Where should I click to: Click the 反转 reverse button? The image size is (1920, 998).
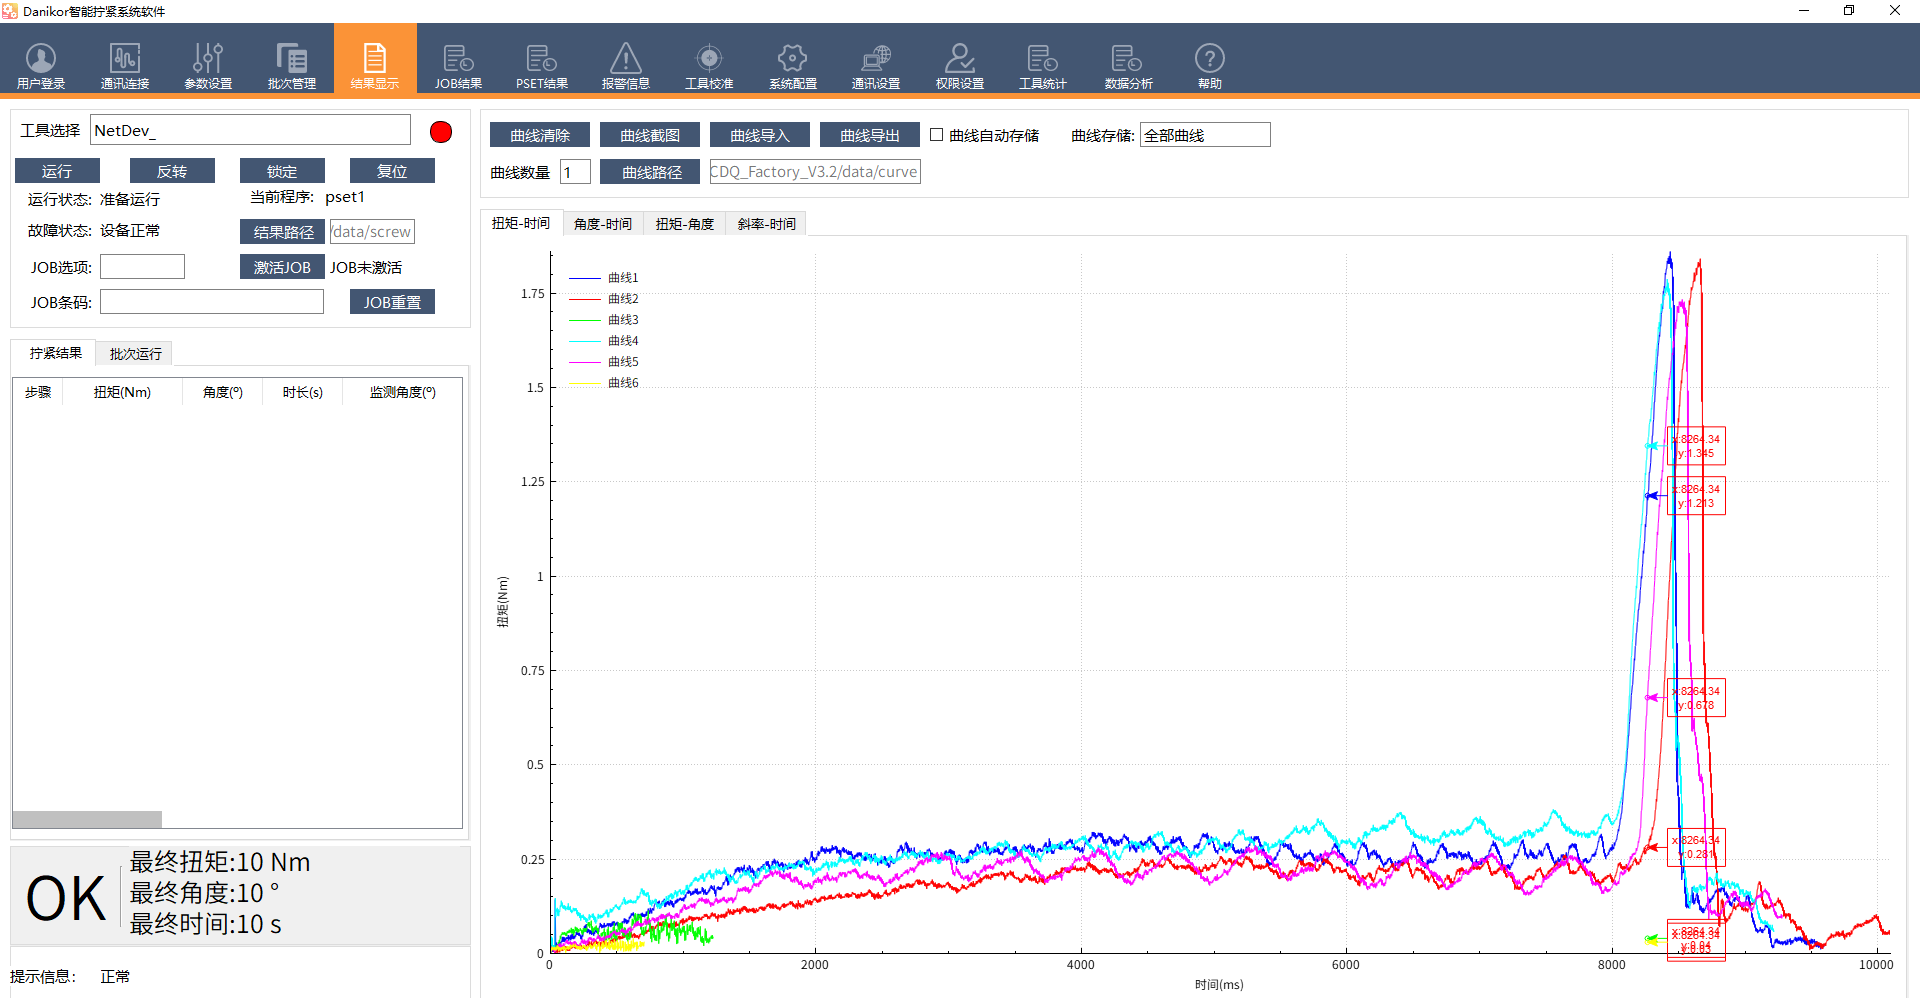click(172, 171)
